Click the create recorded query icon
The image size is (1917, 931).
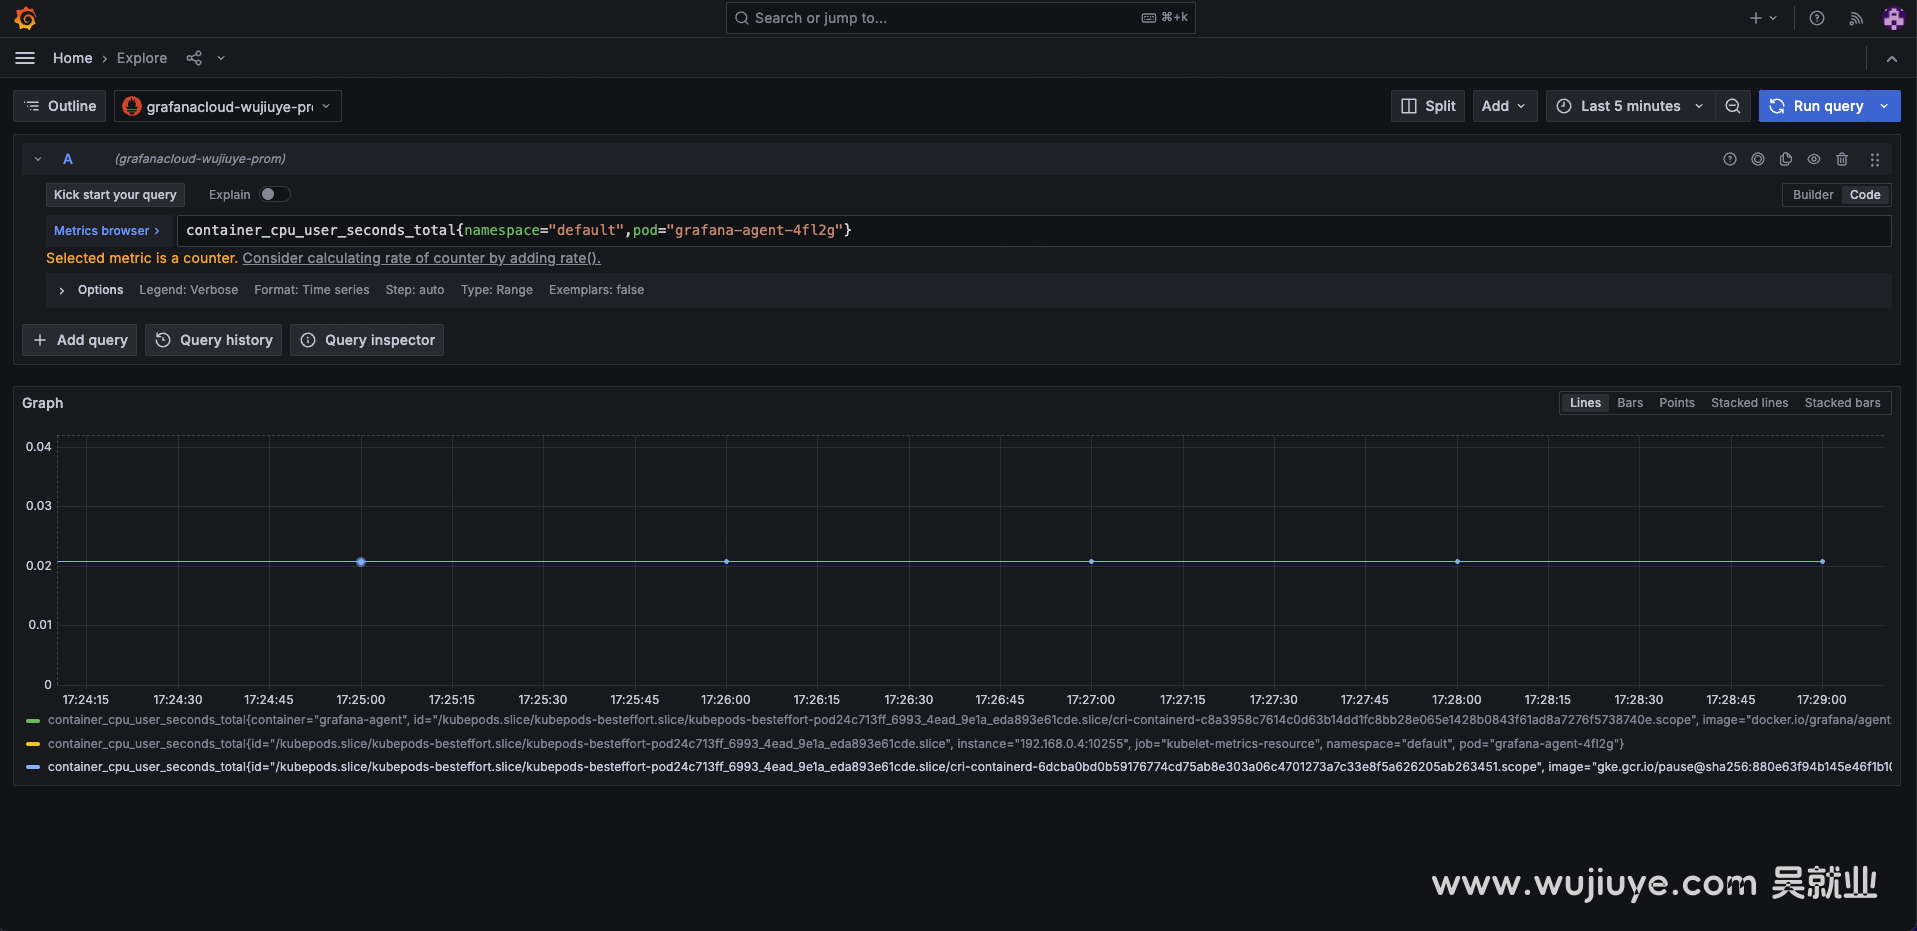click(x=1757, y=159)
